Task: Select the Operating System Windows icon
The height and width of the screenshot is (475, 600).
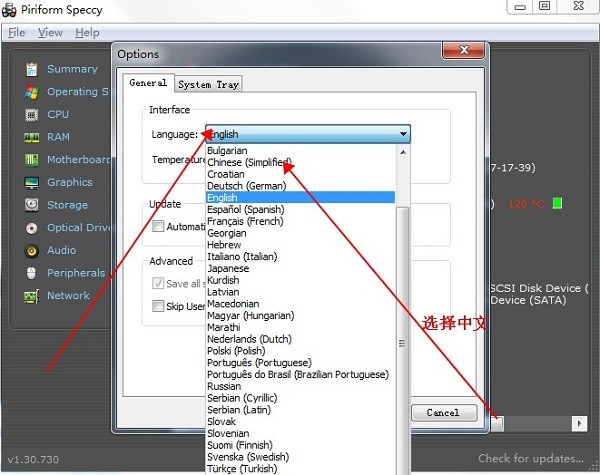Action: [31, 92]
